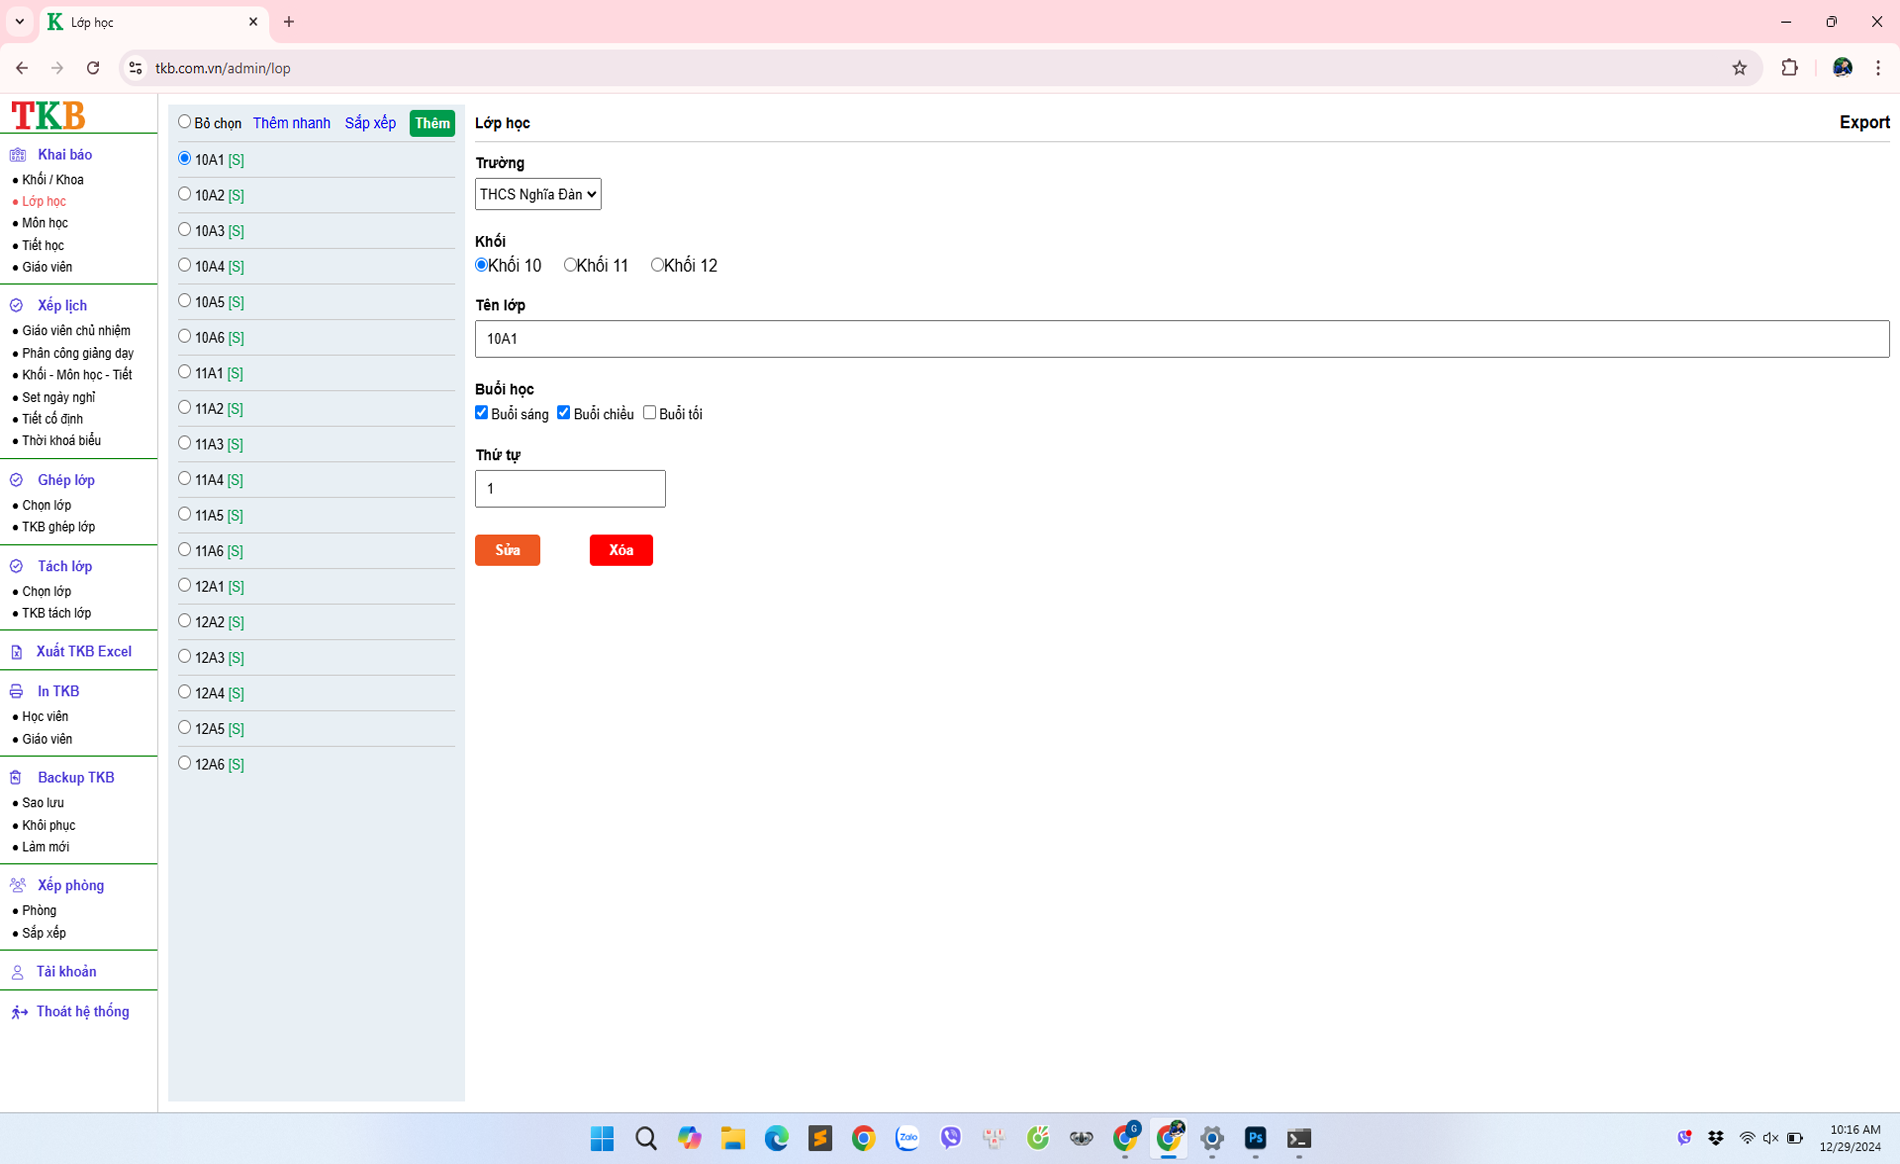Select the Khối 11 radio button
The width and height of the screenshot is (1900, 1164).
coord(570,265)
